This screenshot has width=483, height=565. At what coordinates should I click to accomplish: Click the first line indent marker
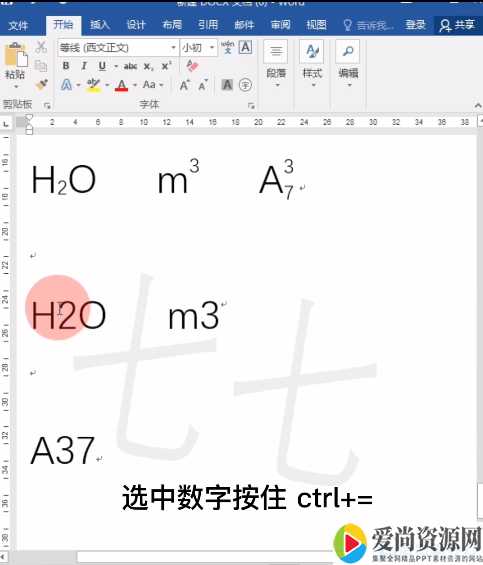pyautogui.click(x=29, y=118)
